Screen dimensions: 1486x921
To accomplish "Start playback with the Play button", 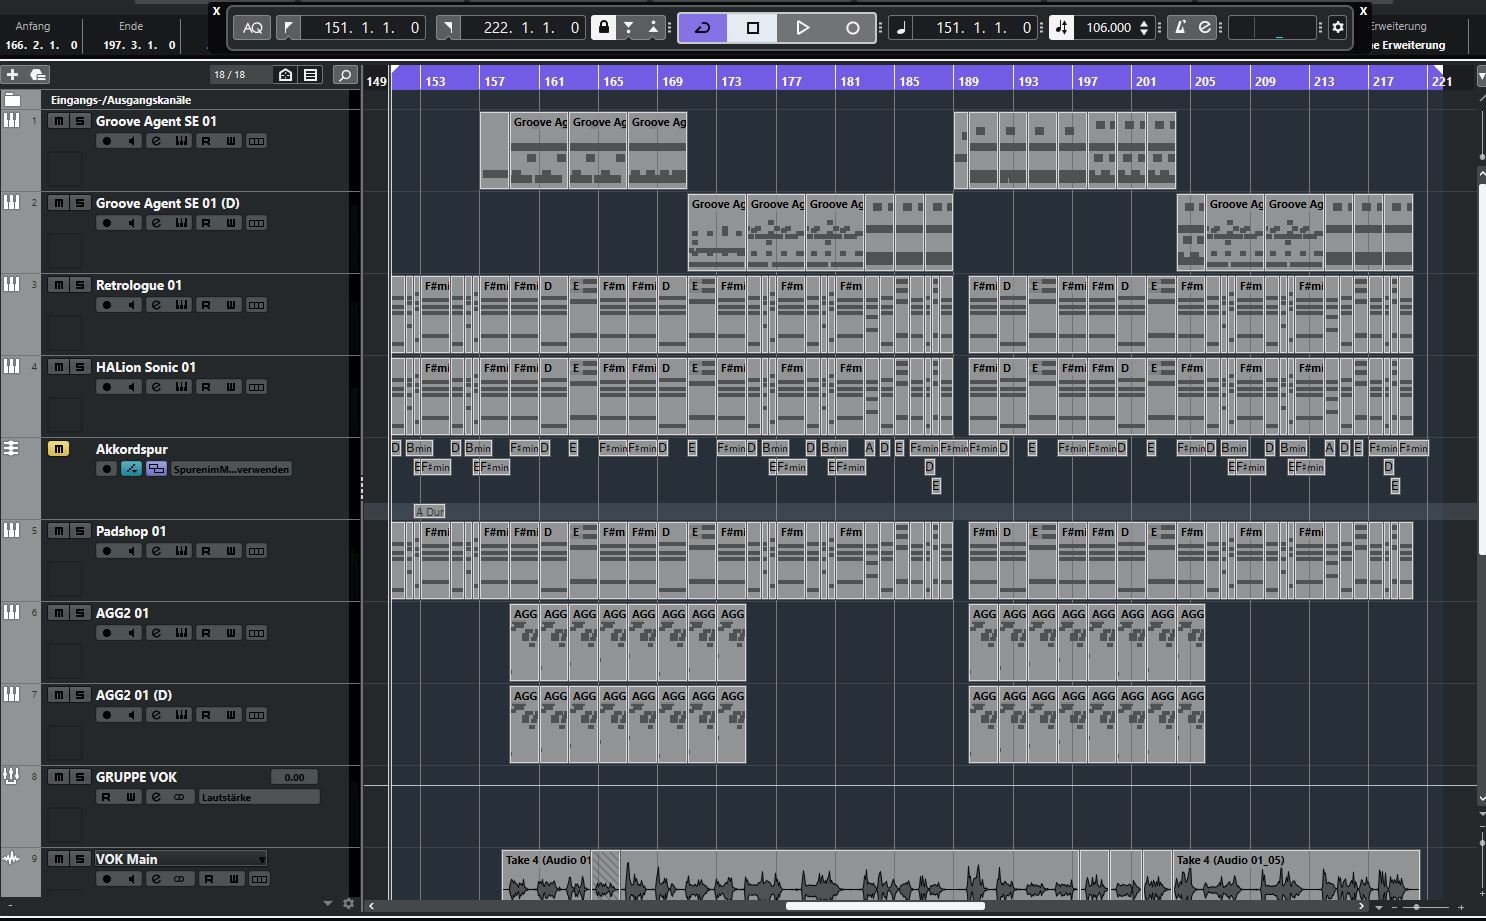I will point(802,28).
